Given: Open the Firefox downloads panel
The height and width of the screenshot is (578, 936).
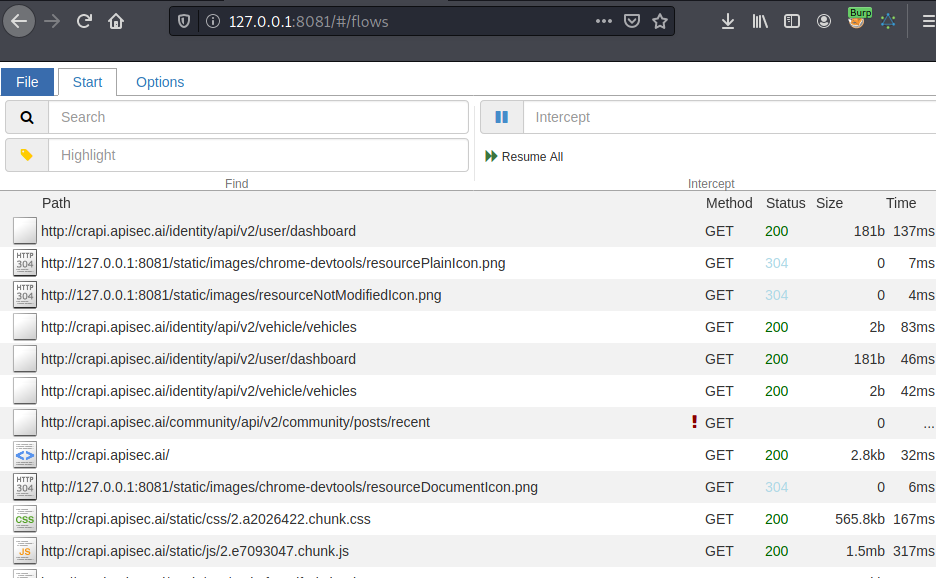Looking at the screenshot, I should [728, 21].
